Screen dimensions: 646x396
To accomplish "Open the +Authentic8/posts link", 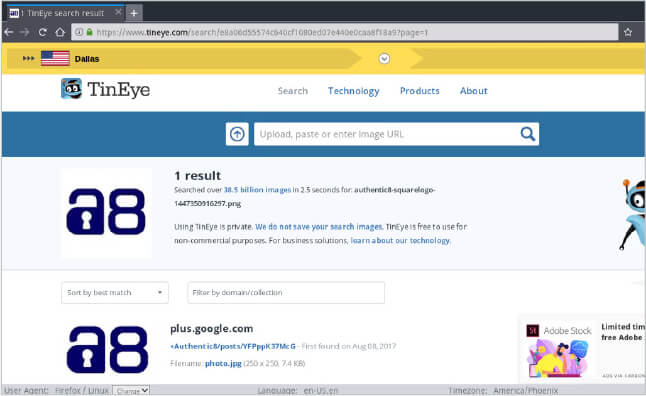I will click(x=233, y=347).
